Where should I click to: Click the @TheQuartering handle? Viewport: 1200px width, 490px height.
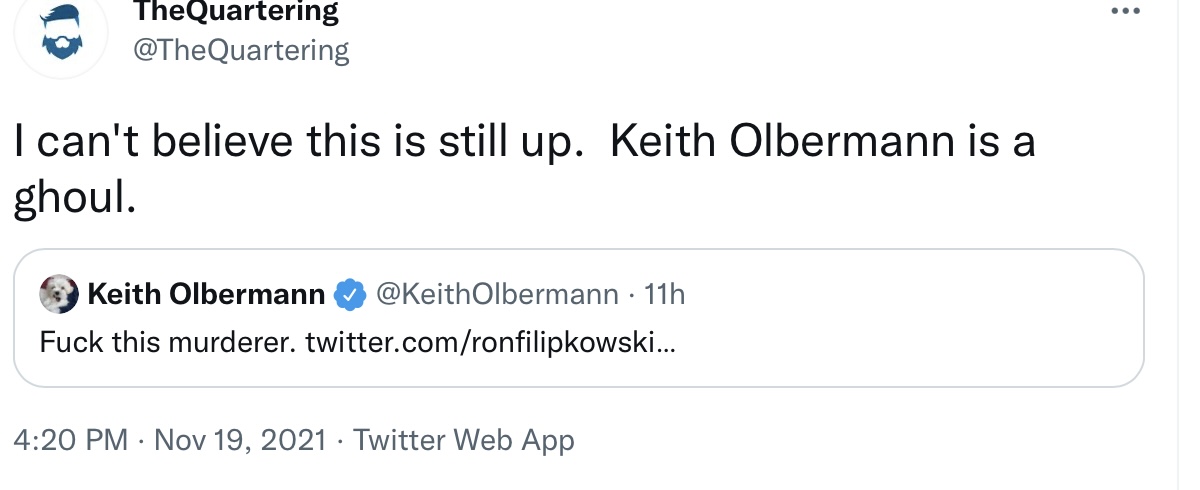click(241, 51)
